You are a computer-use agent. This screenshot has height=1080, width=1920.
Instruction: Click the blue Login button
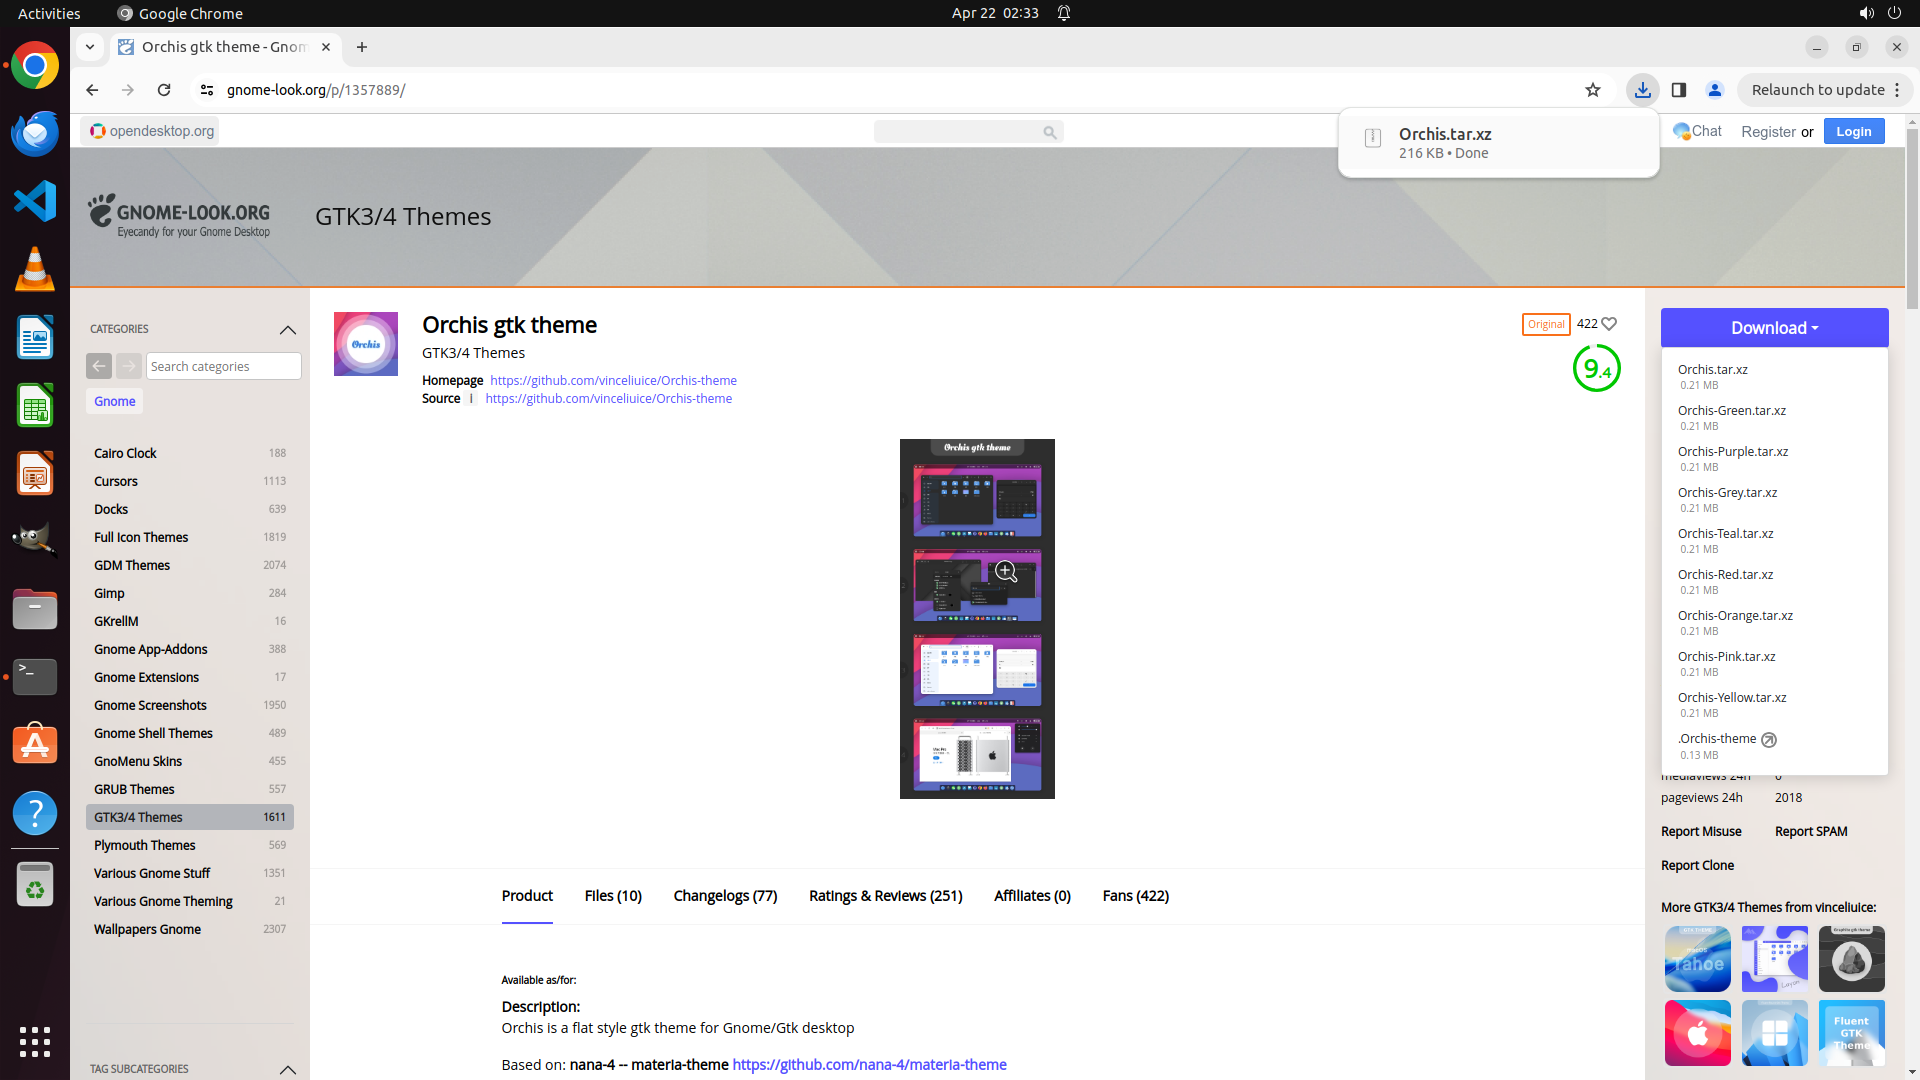pos(1853,131)
